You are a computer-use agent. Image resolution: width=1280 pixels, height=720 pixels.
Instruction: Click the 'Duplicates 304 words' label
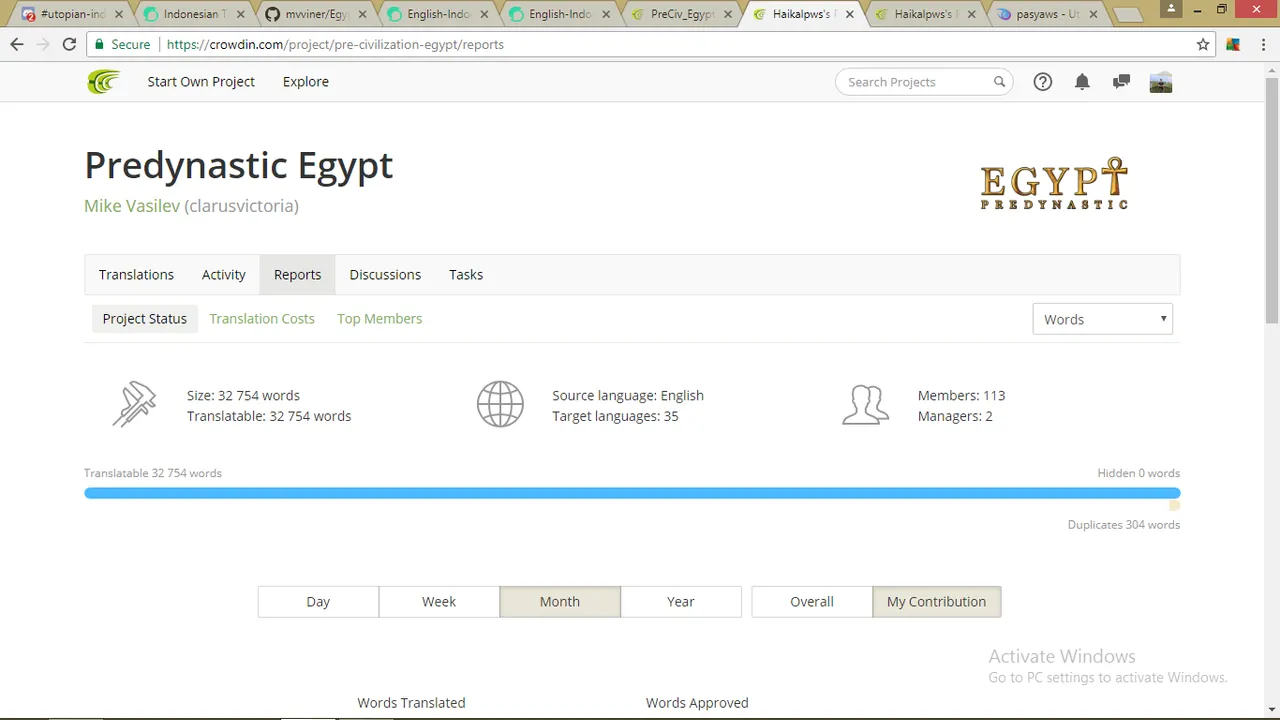(1124, 524)
